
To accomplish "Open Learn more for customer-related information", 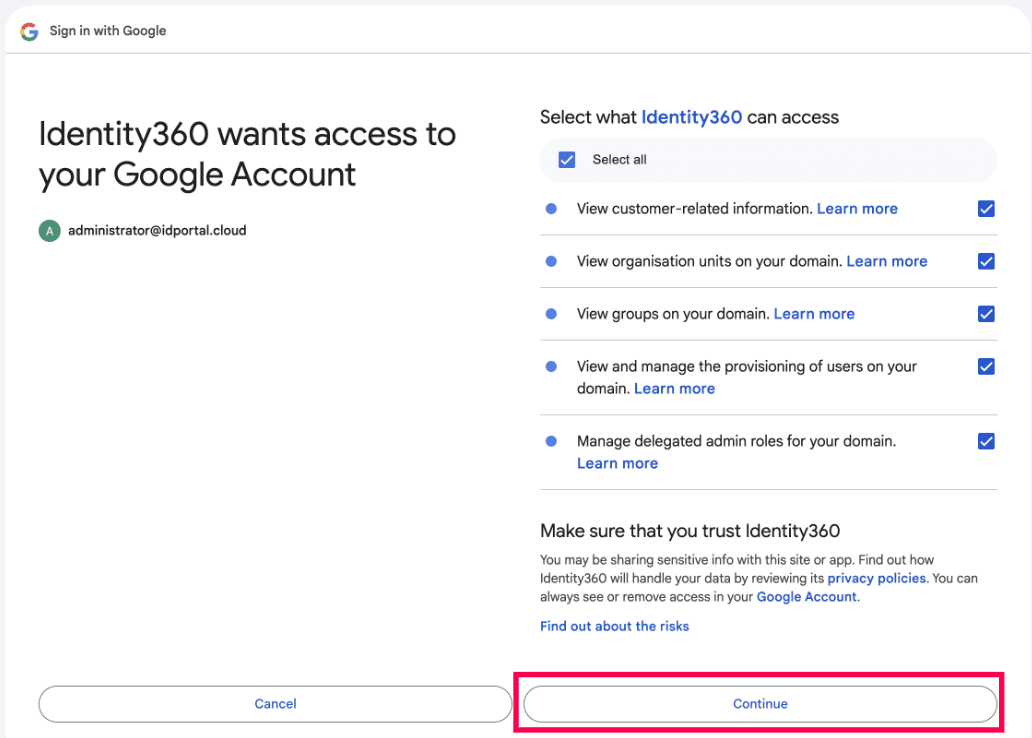I will (x=857, y=209).
